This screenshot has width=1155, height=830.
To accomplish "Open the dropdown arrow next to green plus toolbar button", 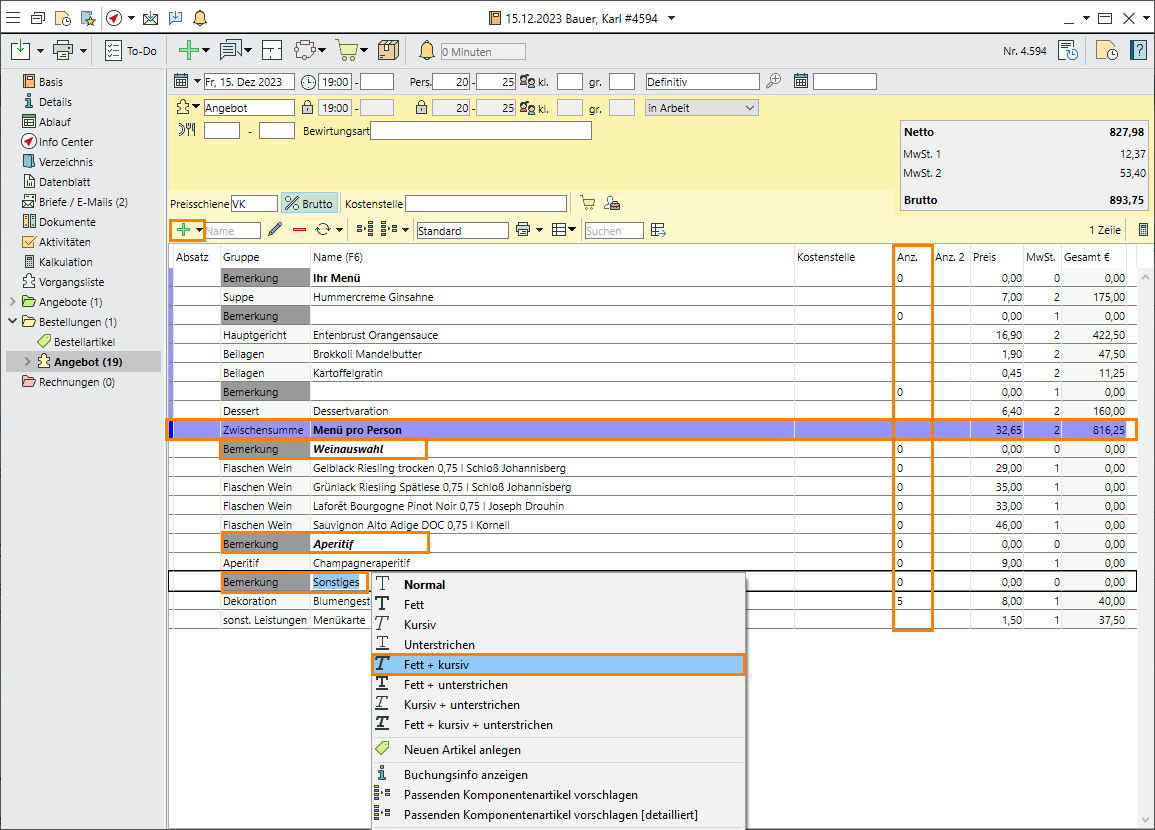I will (x=206, y=51).
